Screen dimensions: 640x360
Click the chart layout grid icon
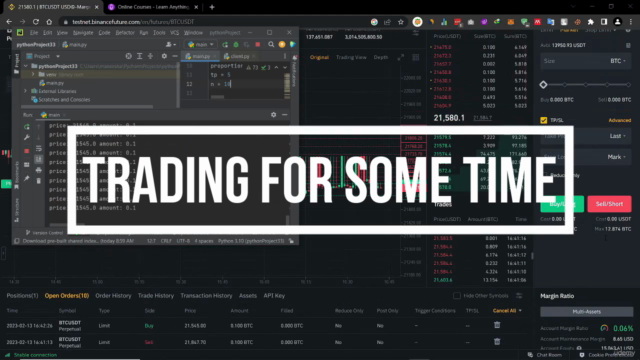click(416, 58)
